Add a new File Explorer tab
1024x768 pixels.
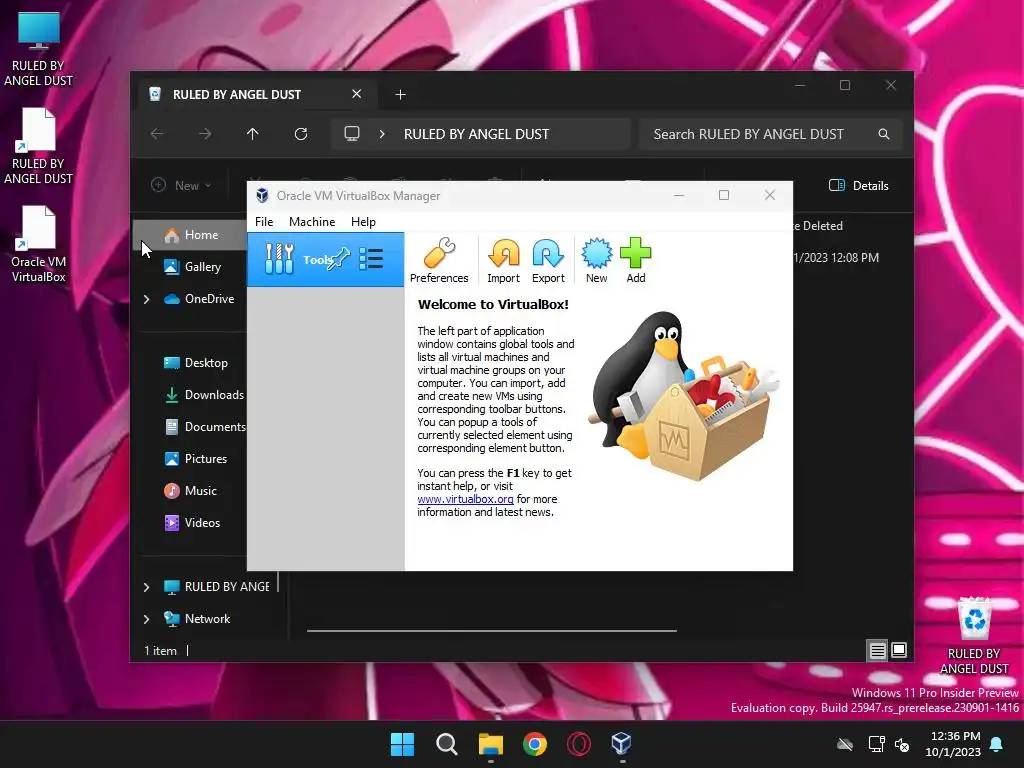[400, 95]
